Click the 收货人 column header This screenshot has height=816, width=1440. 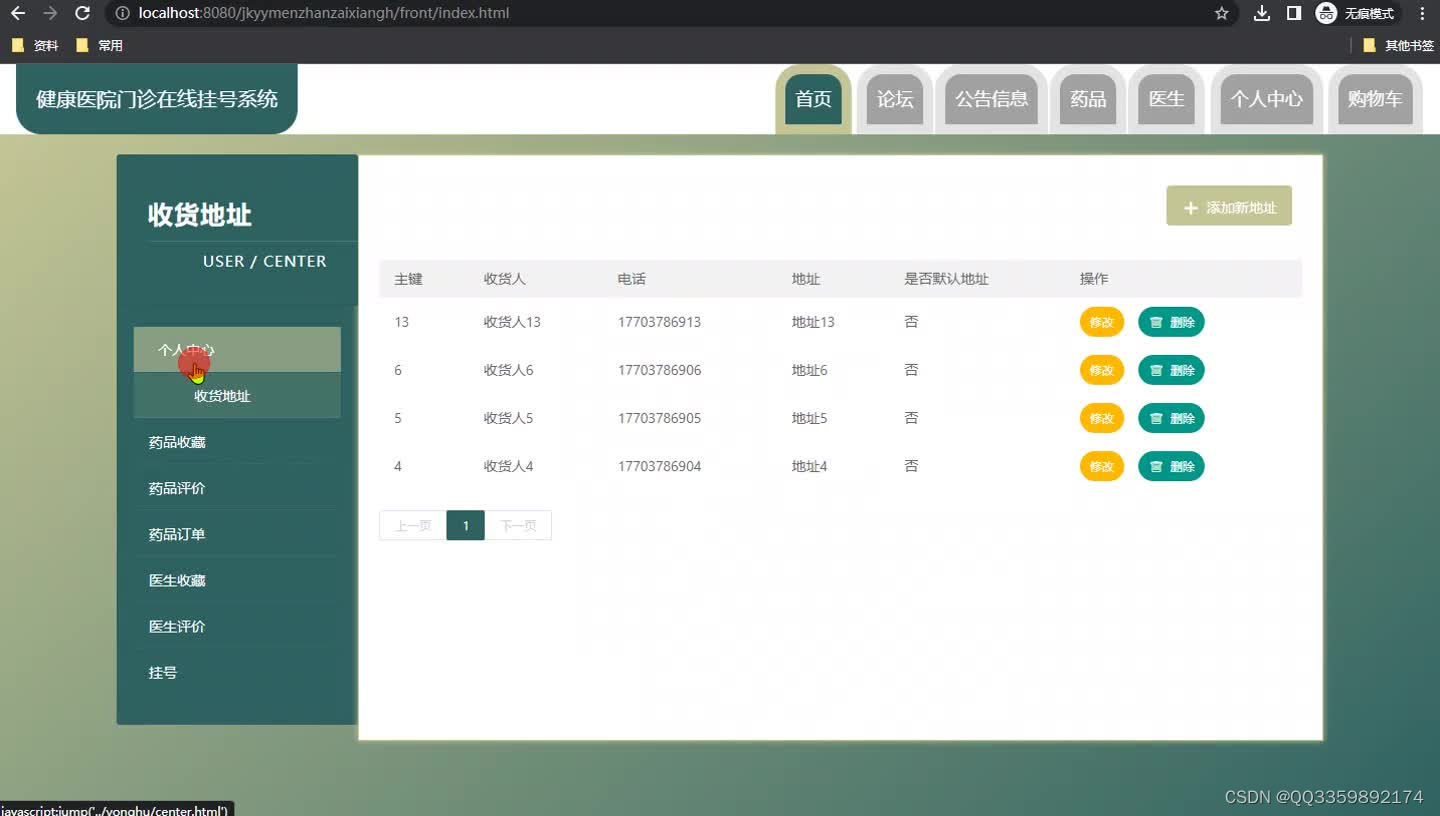[505, 279]
